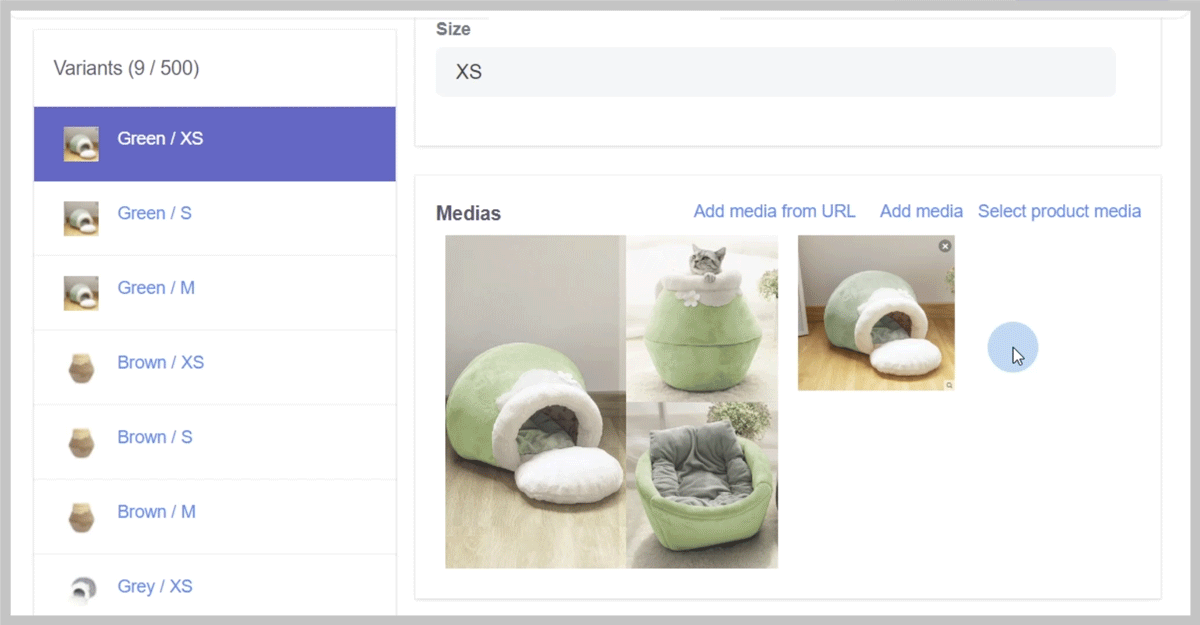Screen dimensions: 1200x625
Task: Click Add media from URL link
Action: pos(775,211)
